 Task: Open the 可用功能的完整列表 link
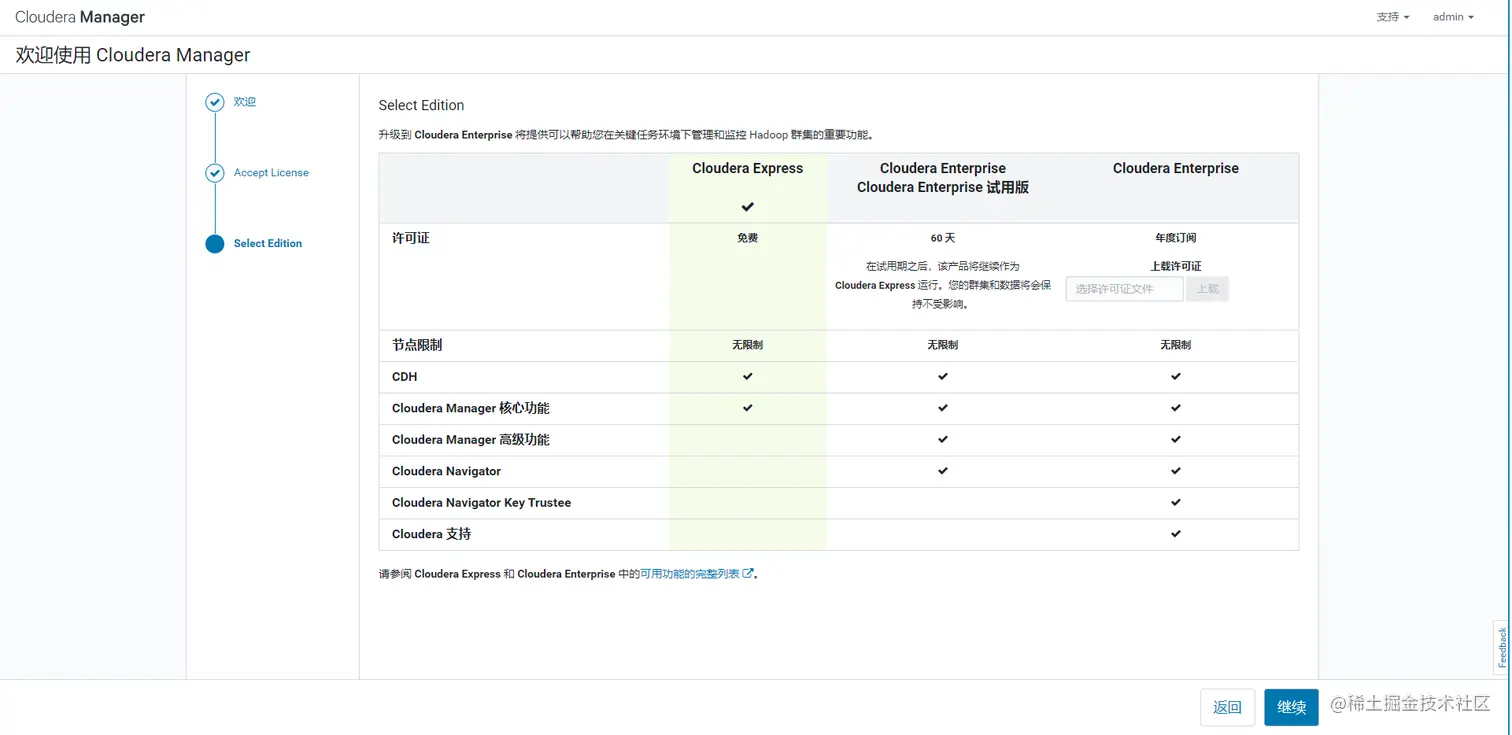pyautogui.click(x=690, y=574)
